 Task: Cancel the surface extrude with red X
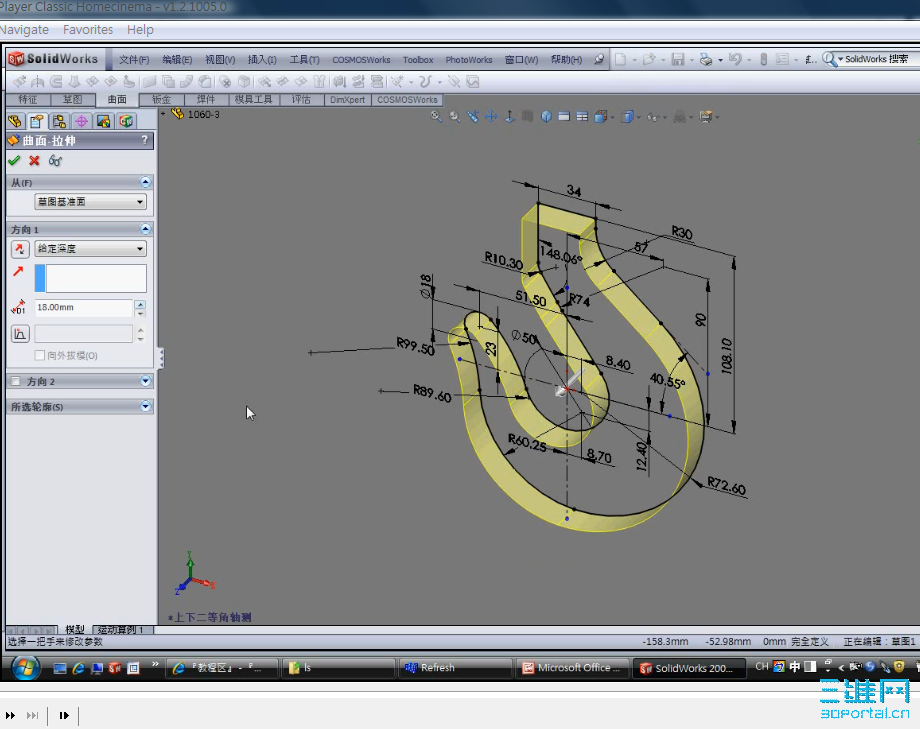tap(35, 160)
